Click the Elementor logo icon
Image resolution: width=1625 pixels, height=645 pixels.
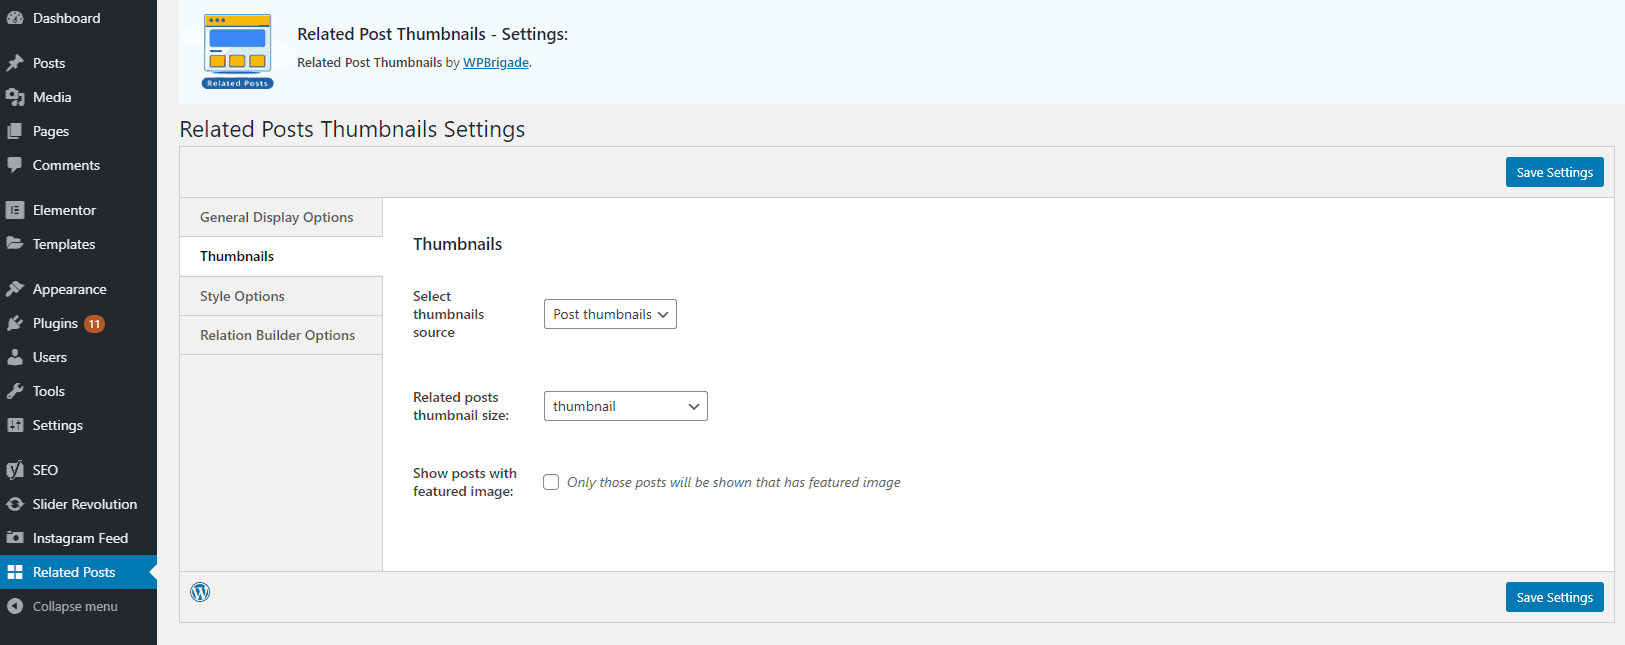pos(15,210)
